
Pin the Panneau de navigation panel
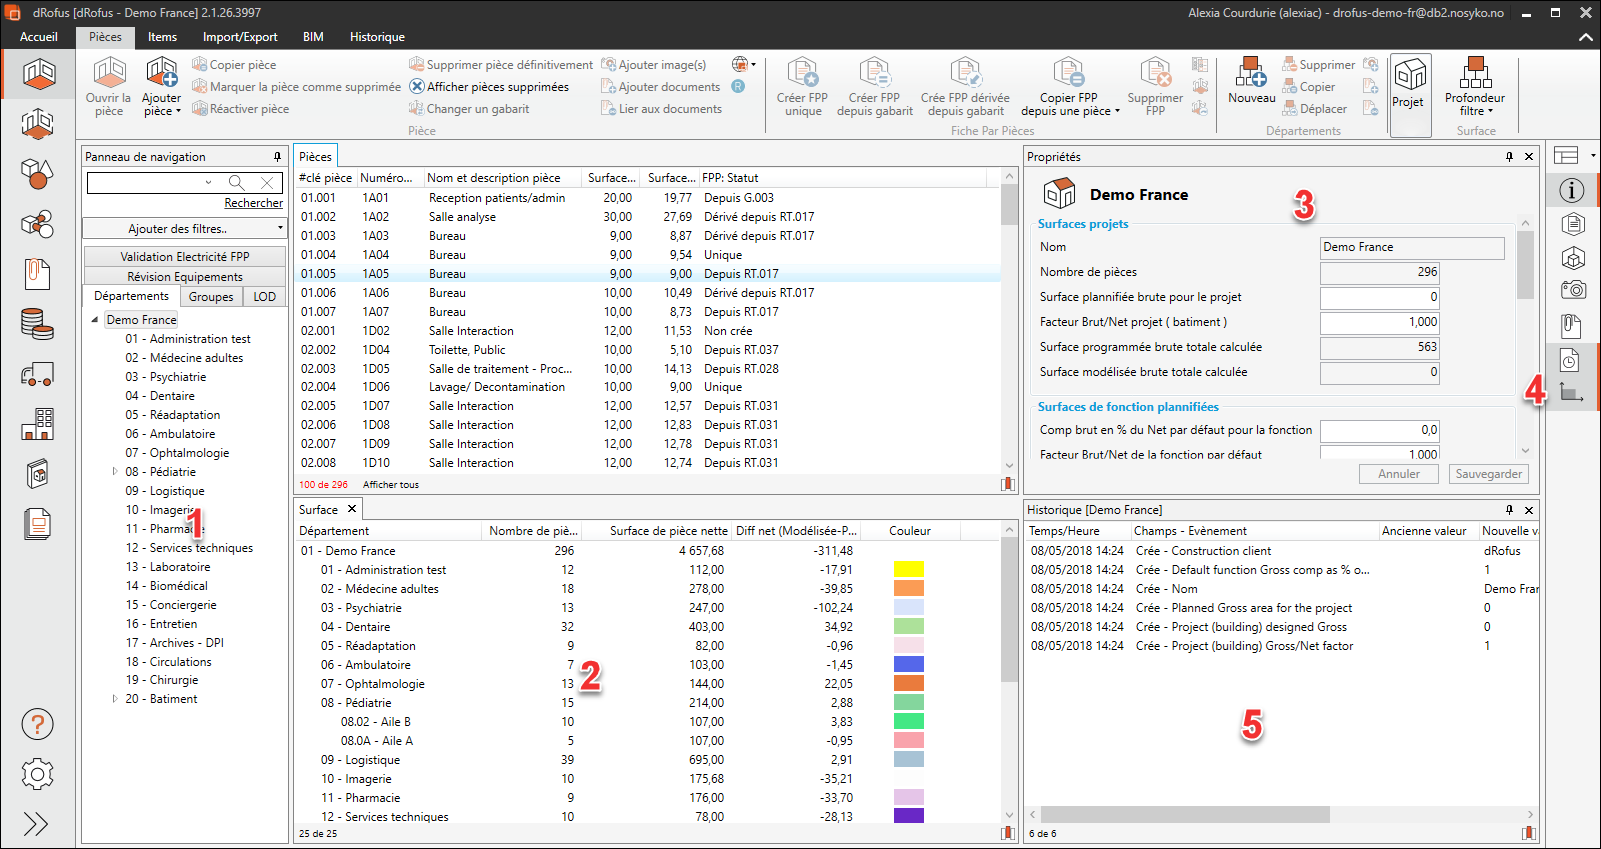tap(277, 157)
